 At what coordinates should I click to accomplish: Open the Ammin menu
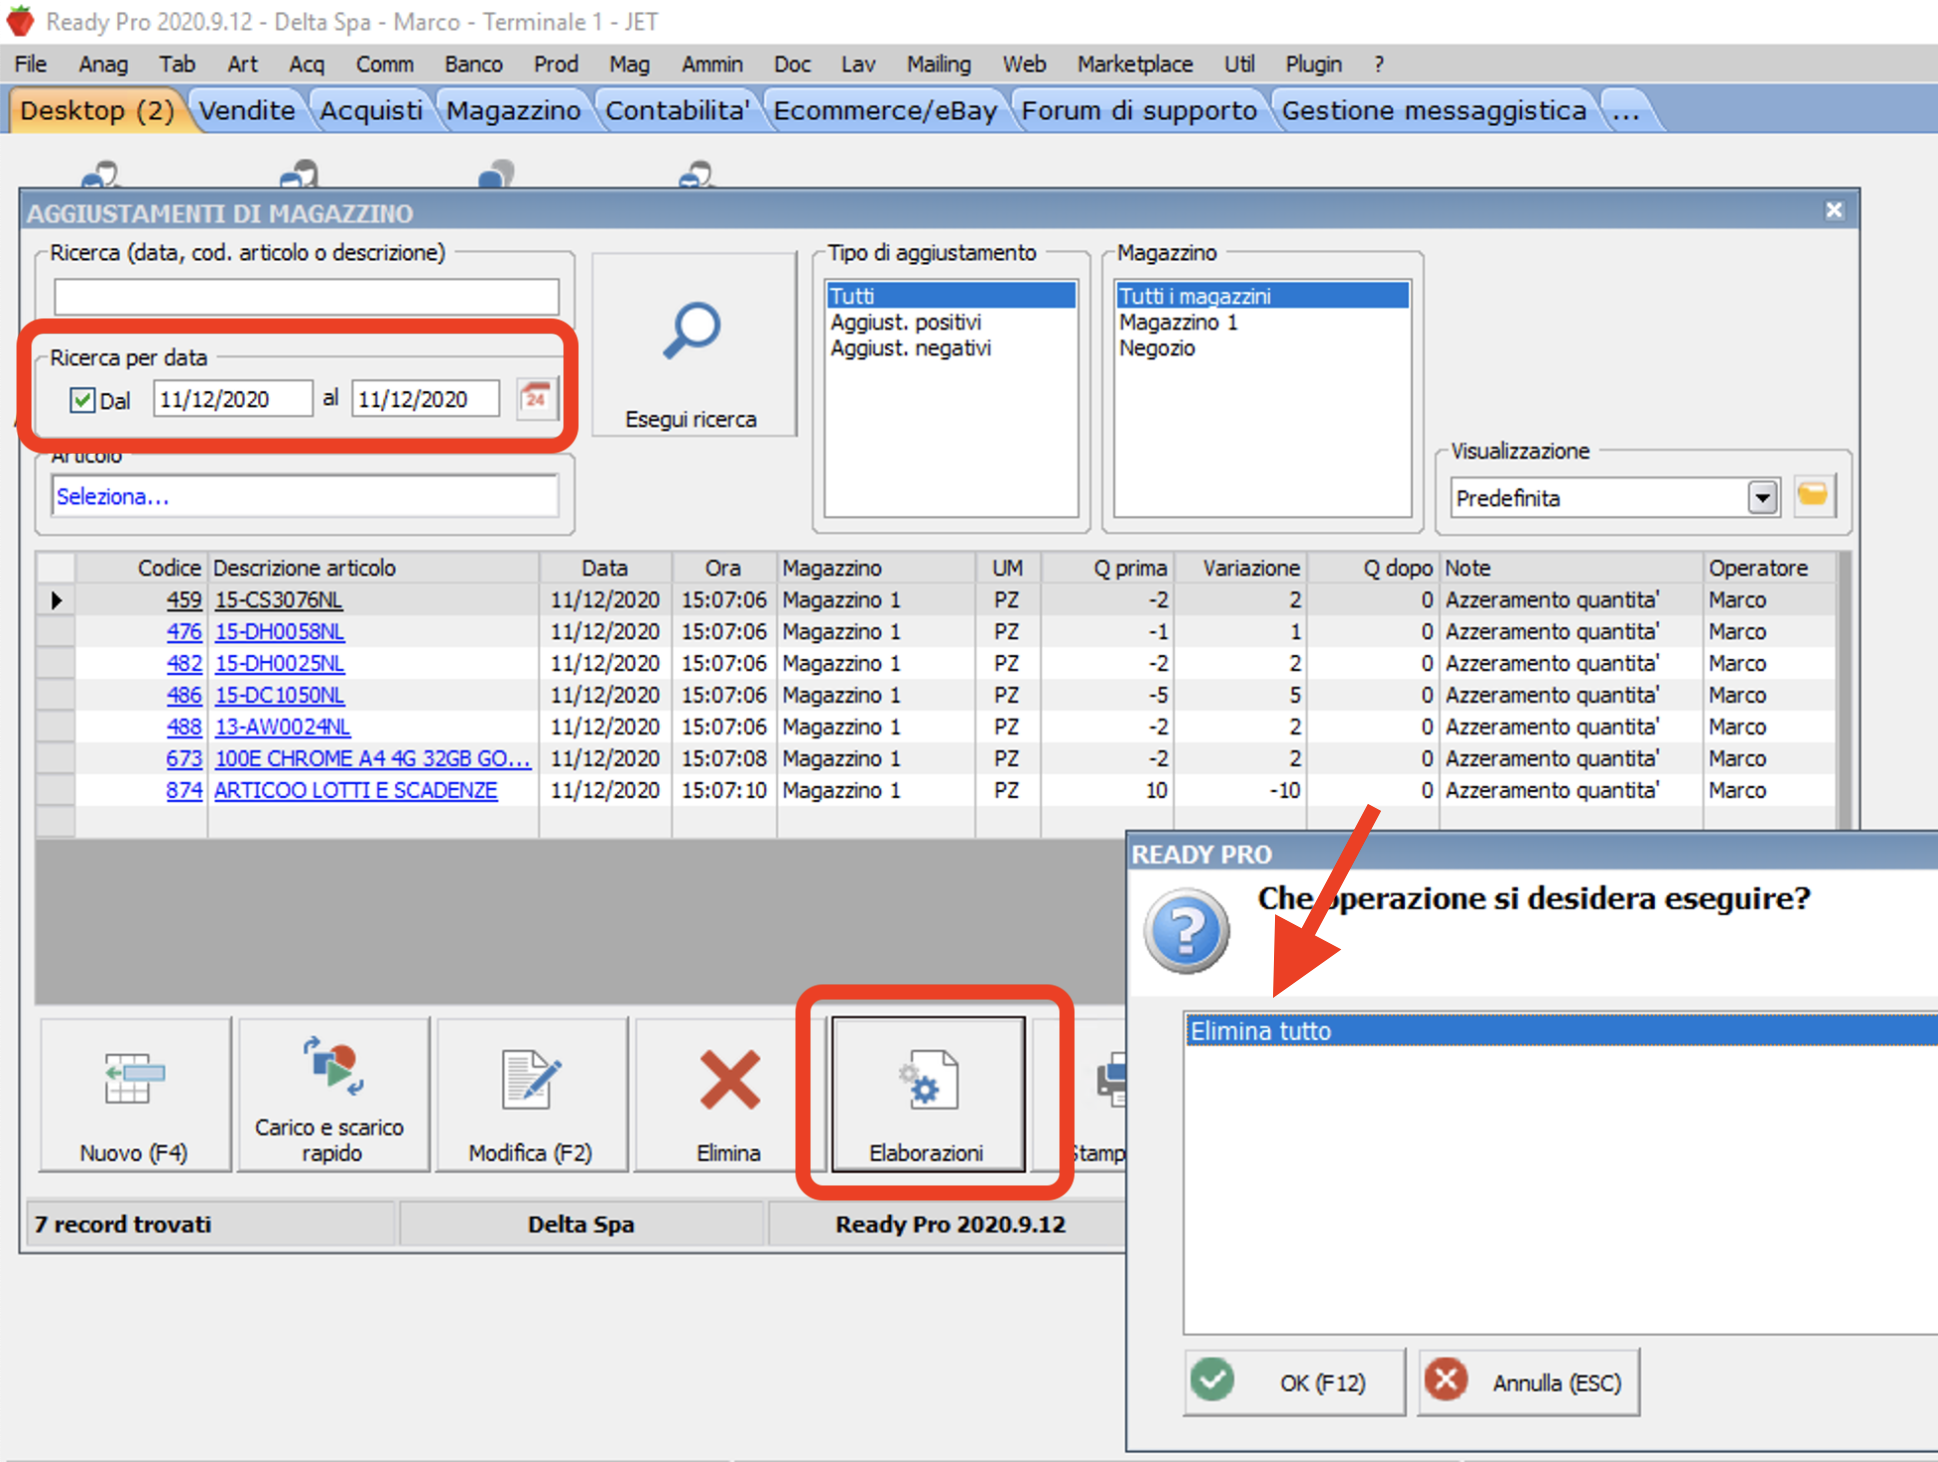712,64
